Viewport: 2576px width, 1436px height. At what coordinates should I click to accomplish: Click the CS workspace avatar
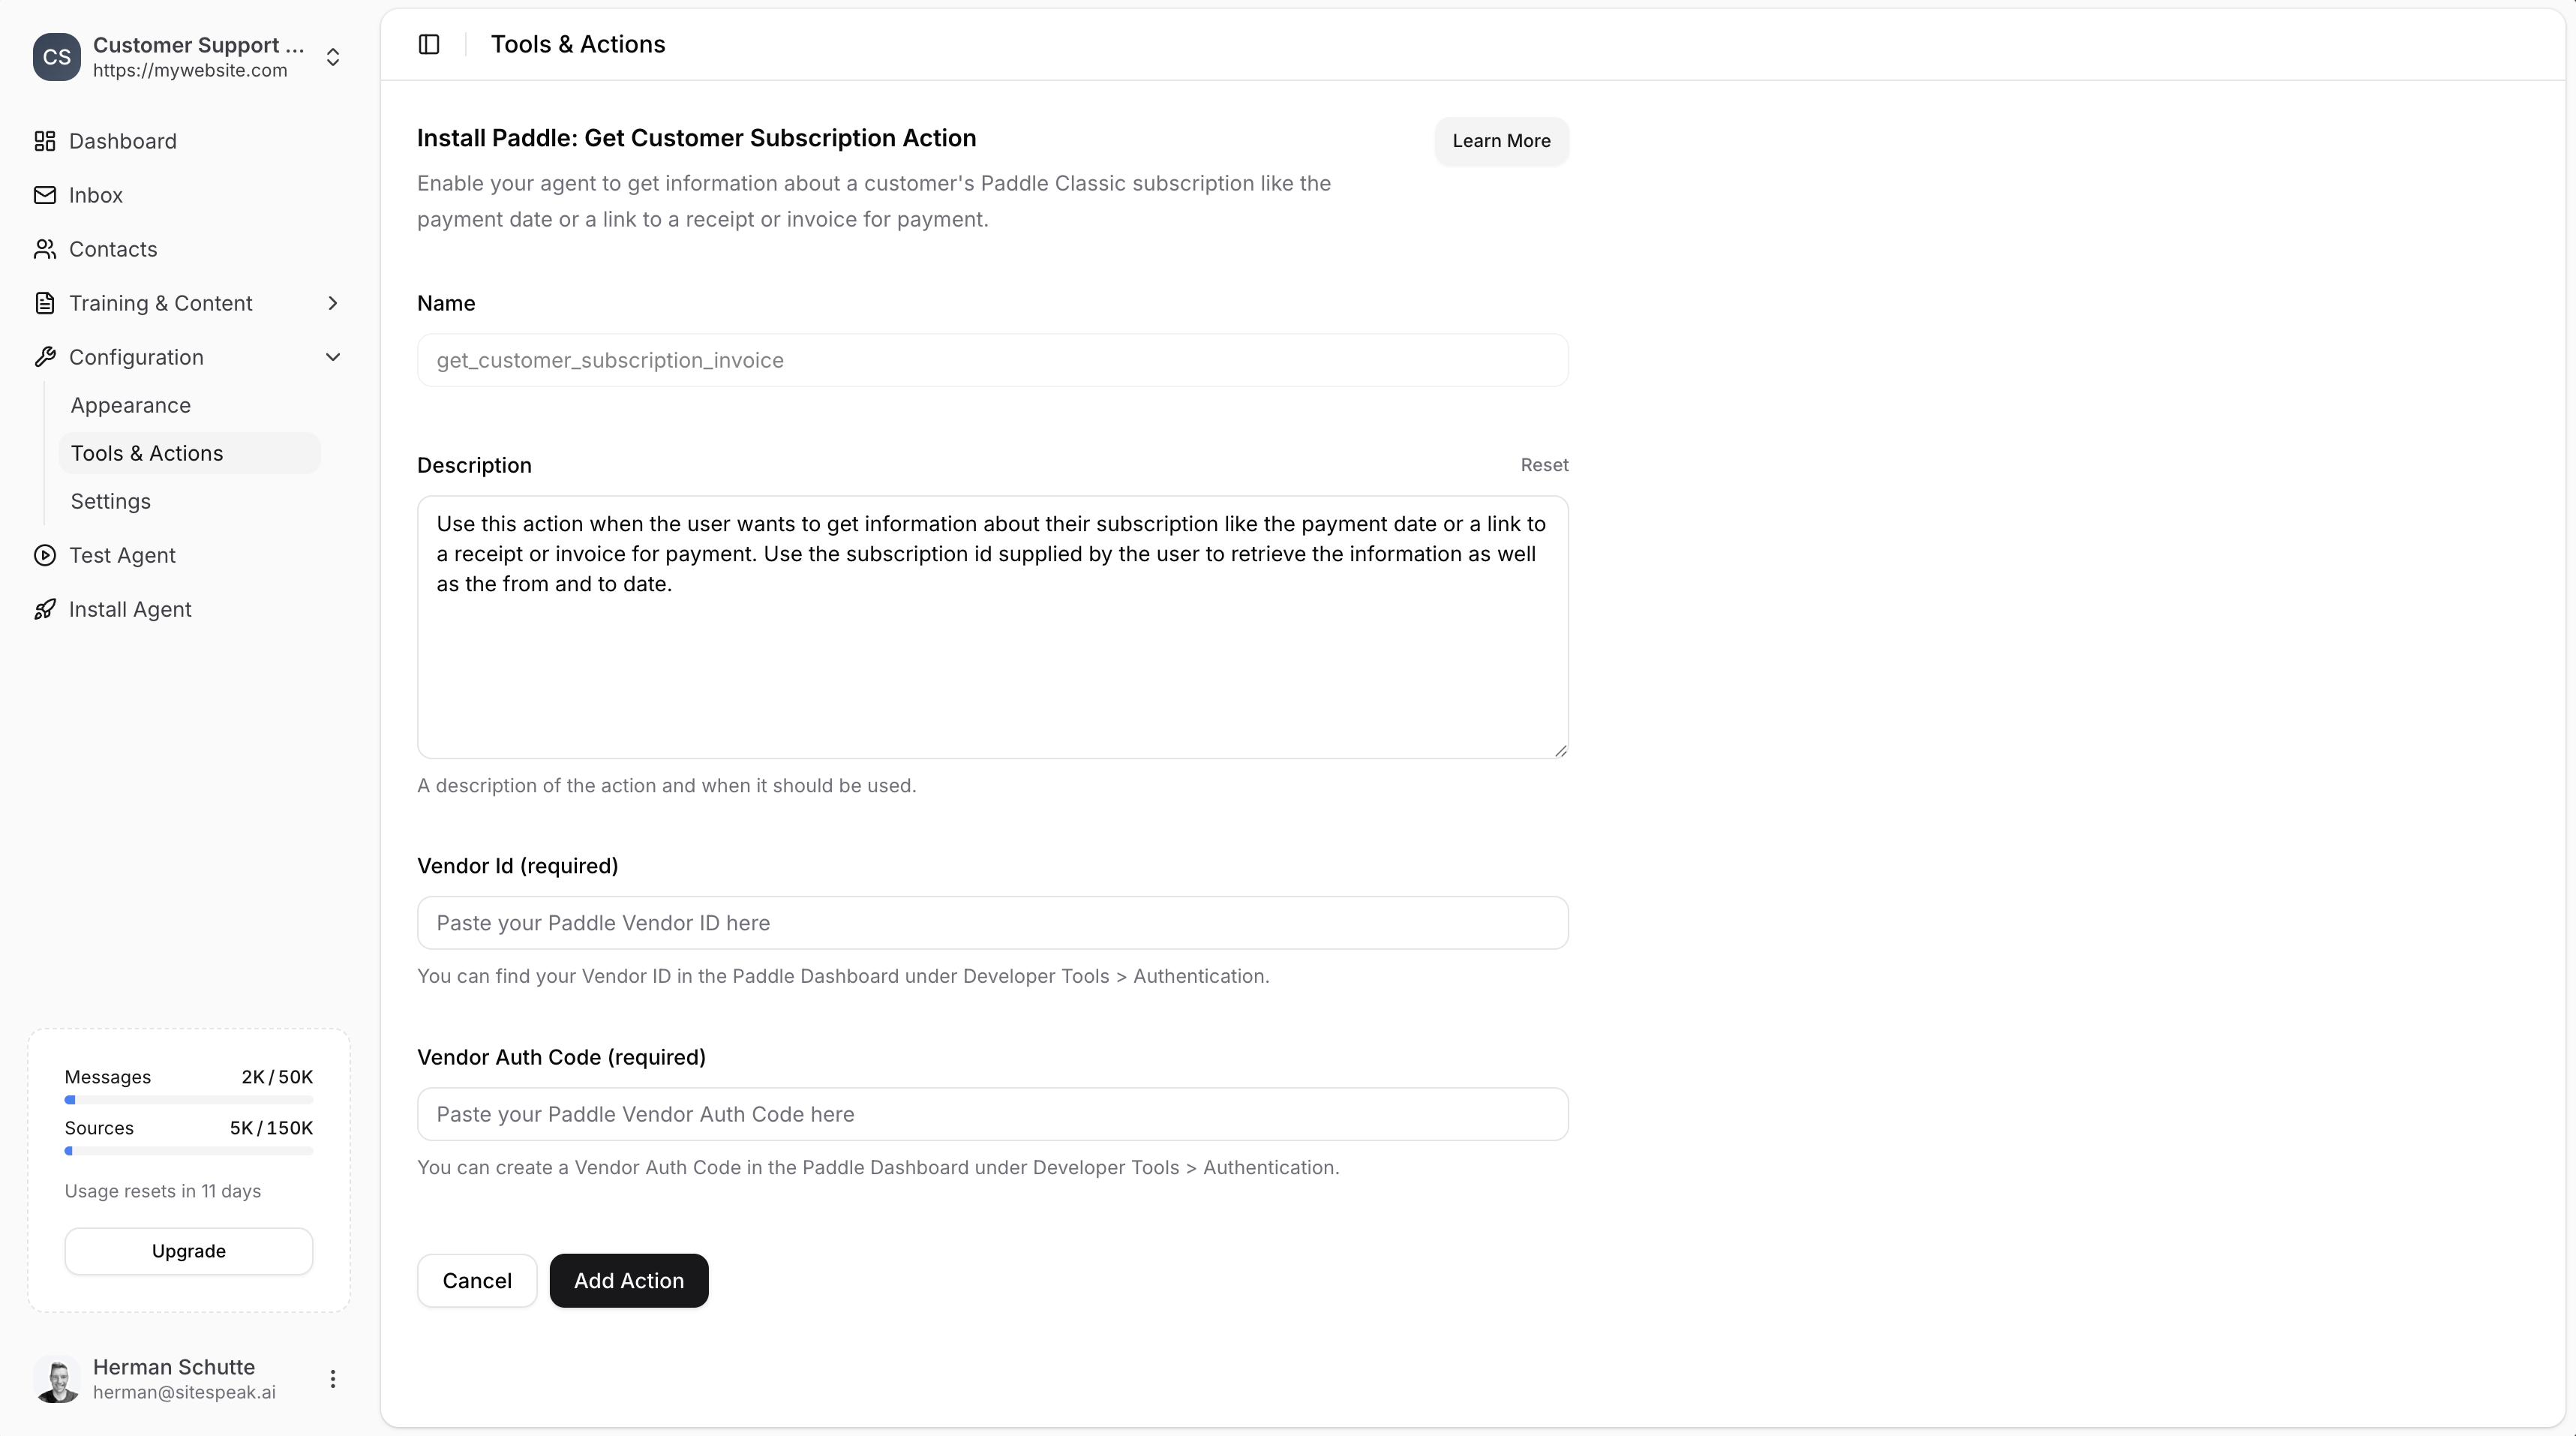coord(57,57)
